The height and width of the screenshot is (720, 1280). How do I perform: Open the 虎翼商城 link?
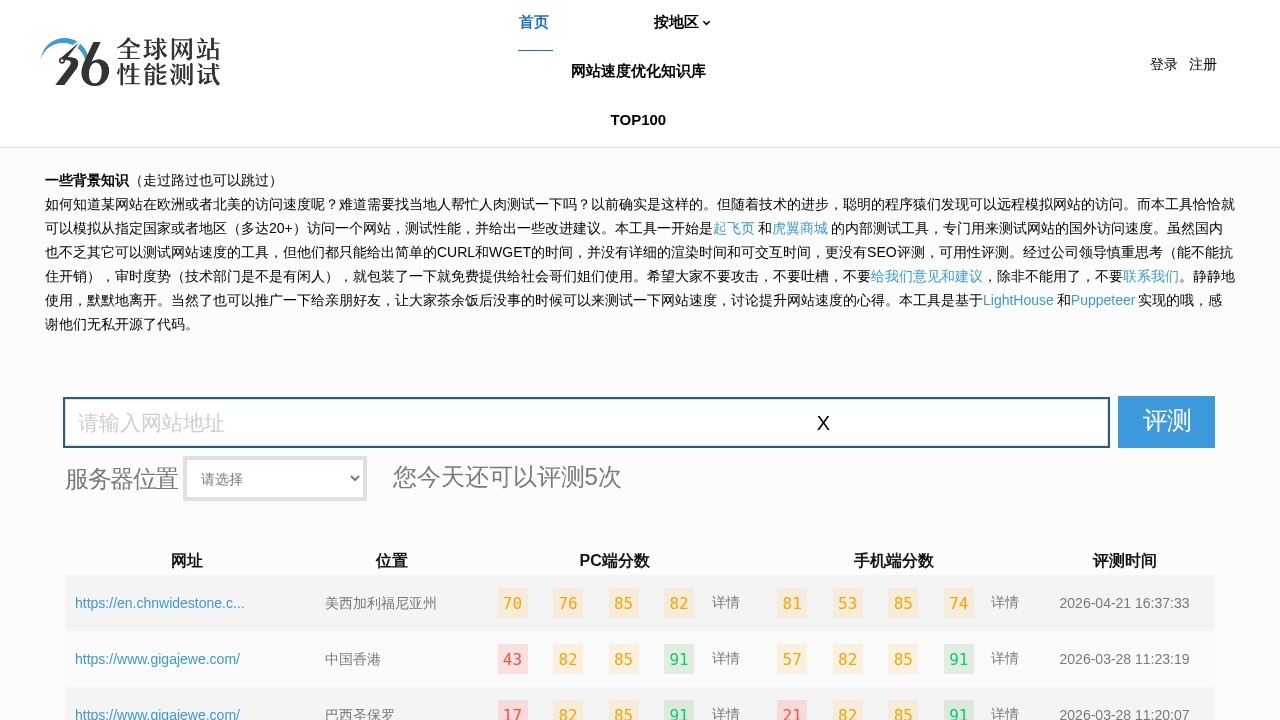pos(800,228)
